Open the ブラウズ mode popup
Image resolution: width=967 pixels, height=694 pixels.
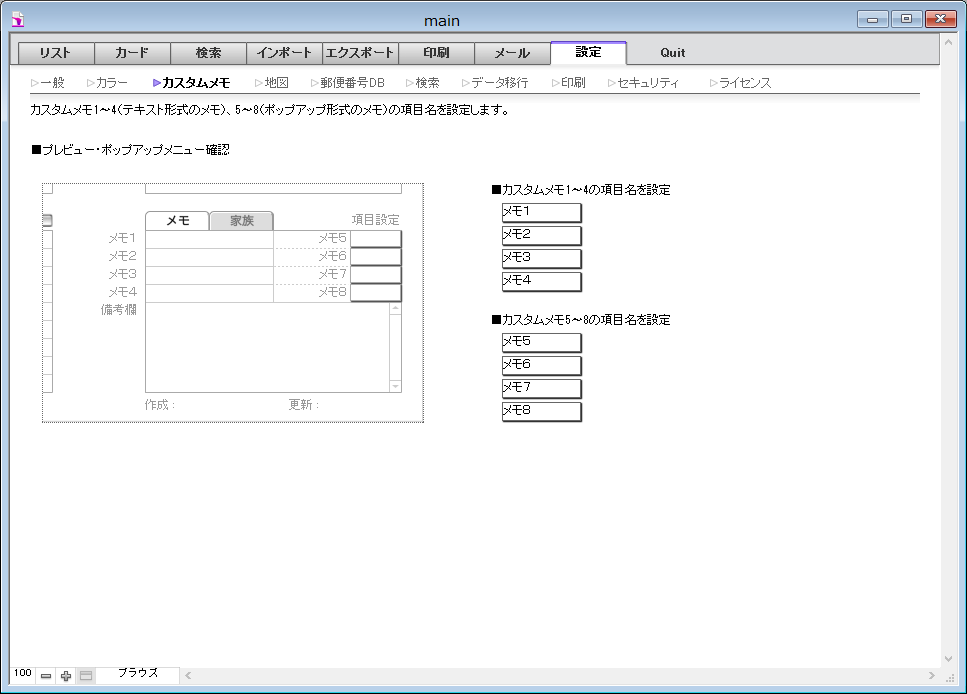pyautogui.click(x=138, y=674)
